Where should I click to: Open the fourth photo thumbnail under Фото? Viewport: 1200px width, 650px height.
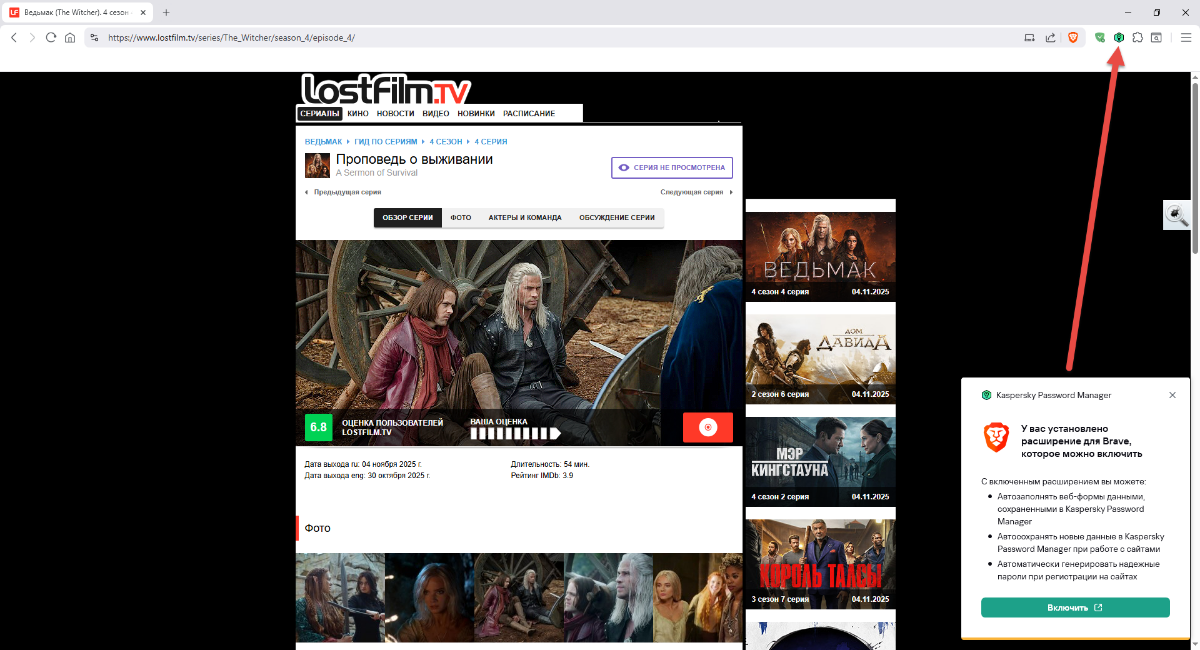[x=608, y=597]
